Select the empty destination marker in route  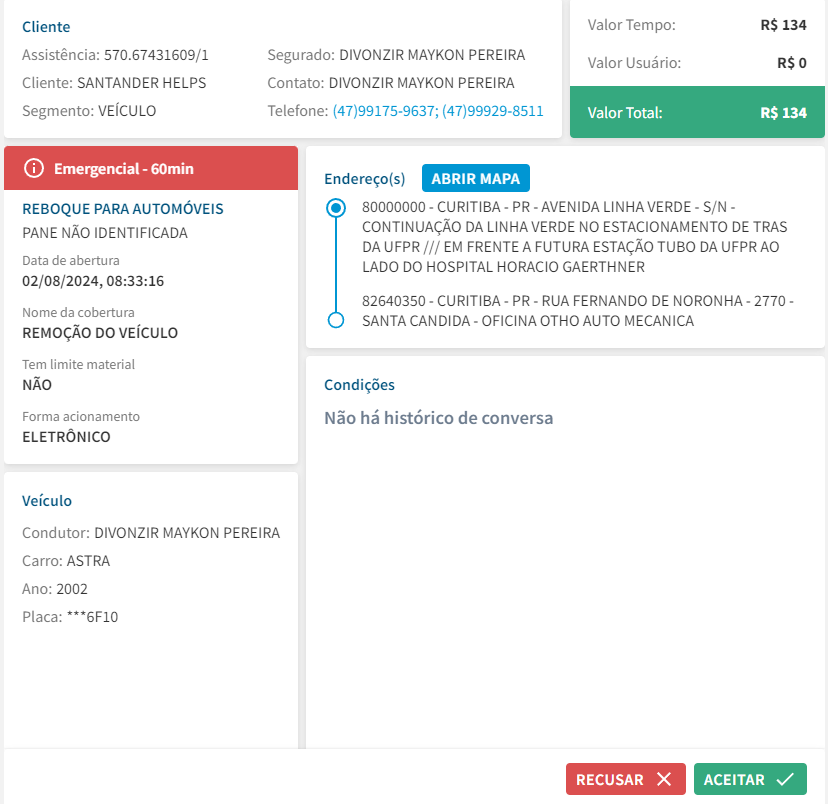click(x=336, y=320)
